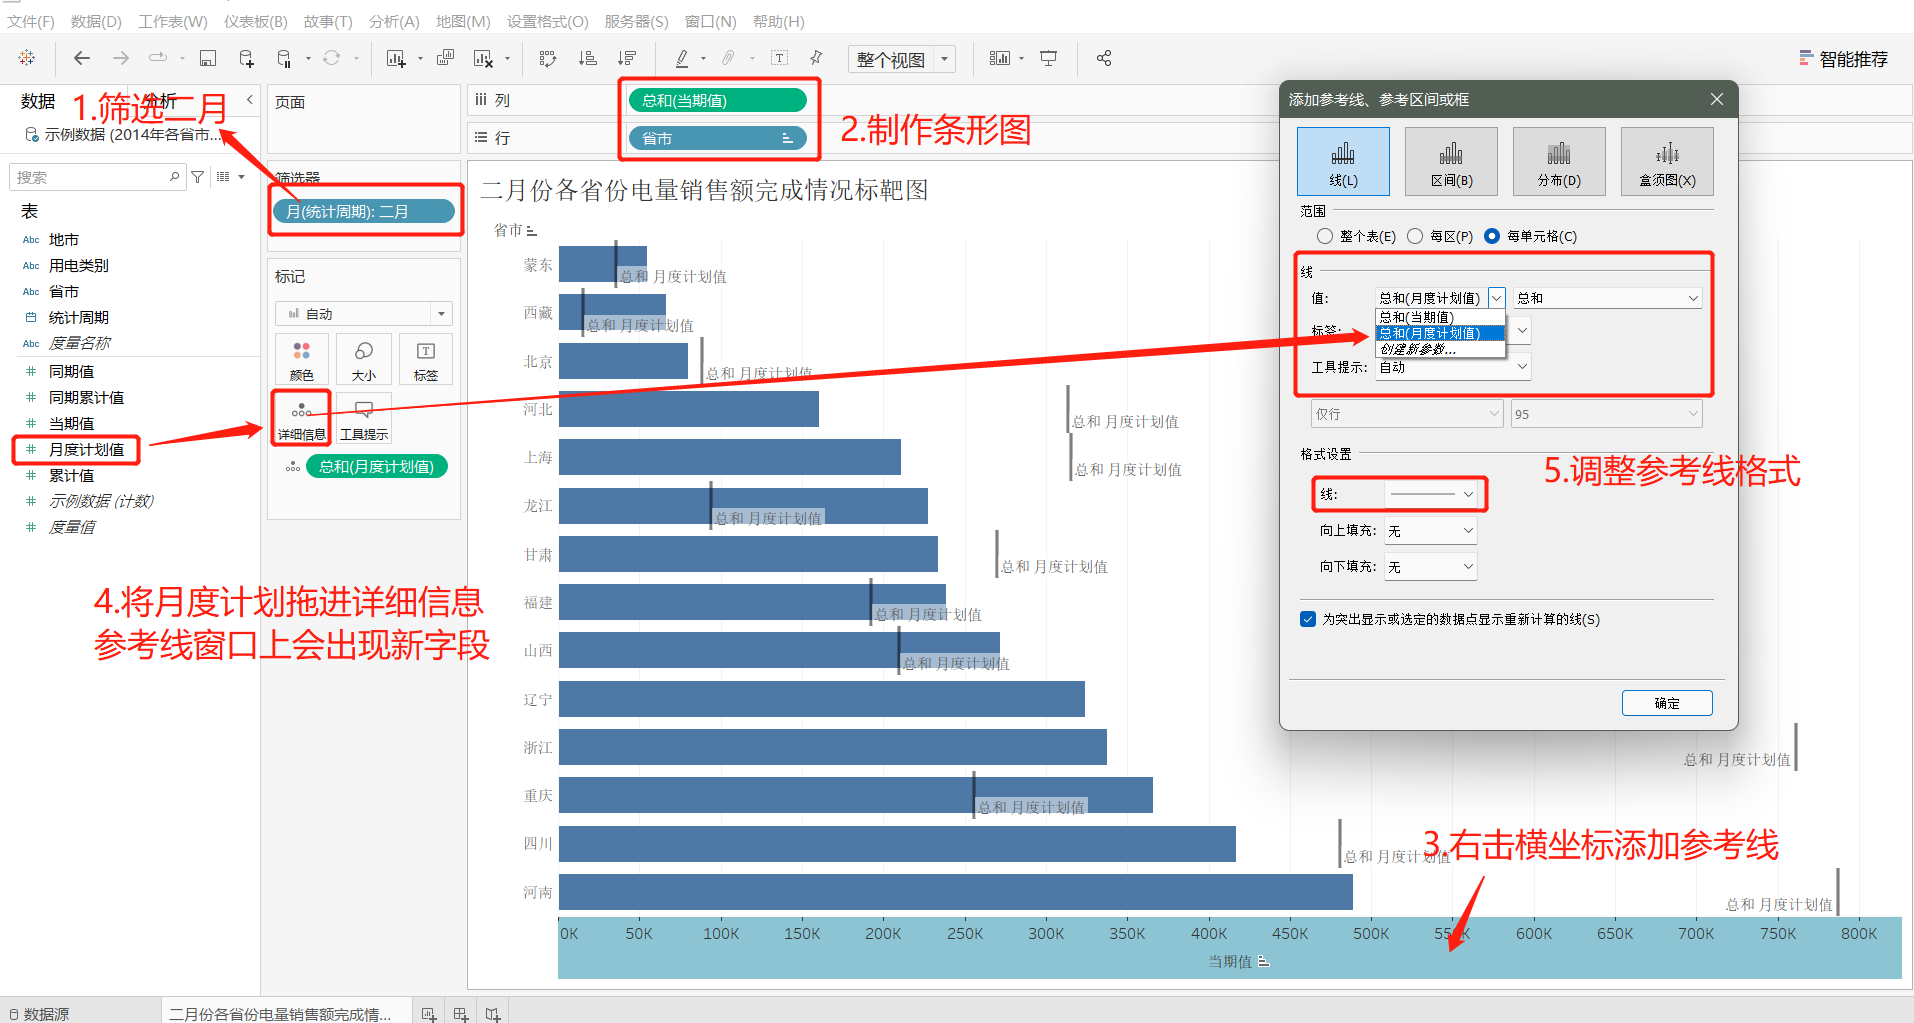Image resolution: width=1914 pixels, height=1023 pixels.
Task: Open the 值 field dropdown arrow
Action: coord(1497,298)
